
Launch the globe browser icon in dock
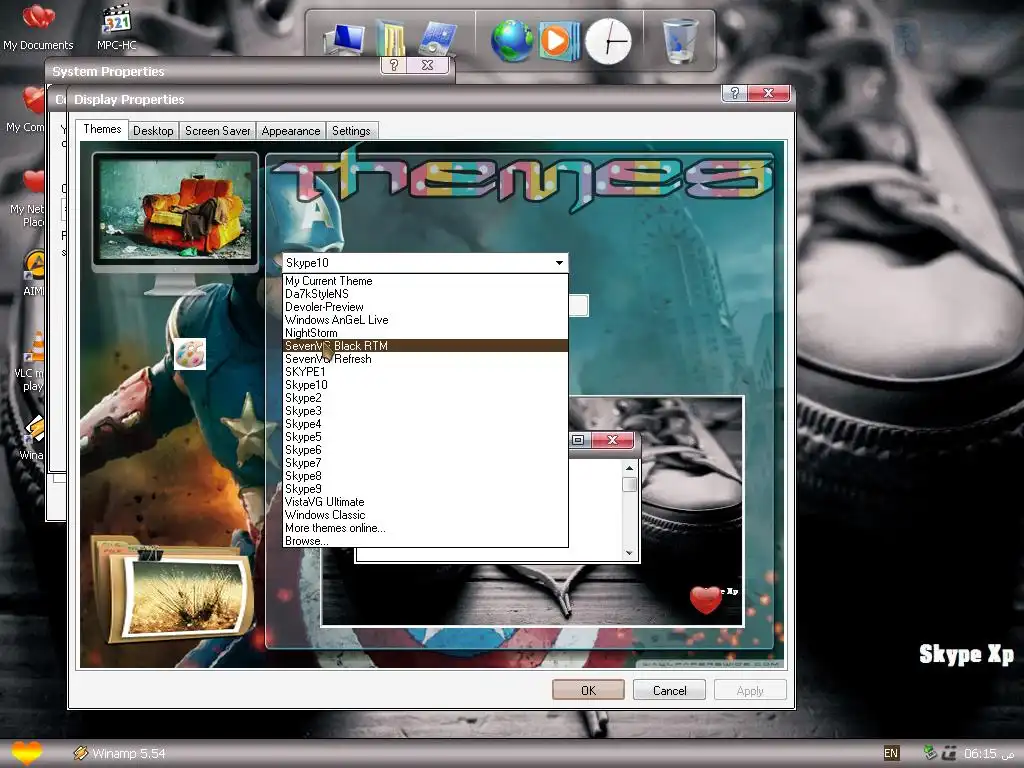512,40
